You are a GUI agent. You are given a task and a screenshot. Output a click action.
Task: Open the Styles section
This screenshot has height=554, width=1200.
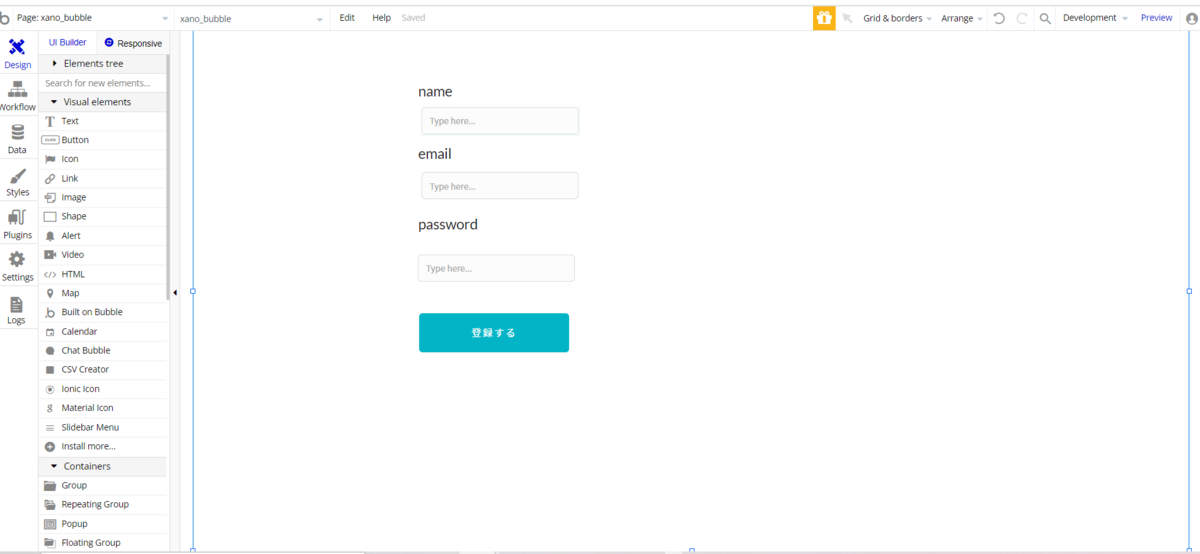(x=17, y=183)
